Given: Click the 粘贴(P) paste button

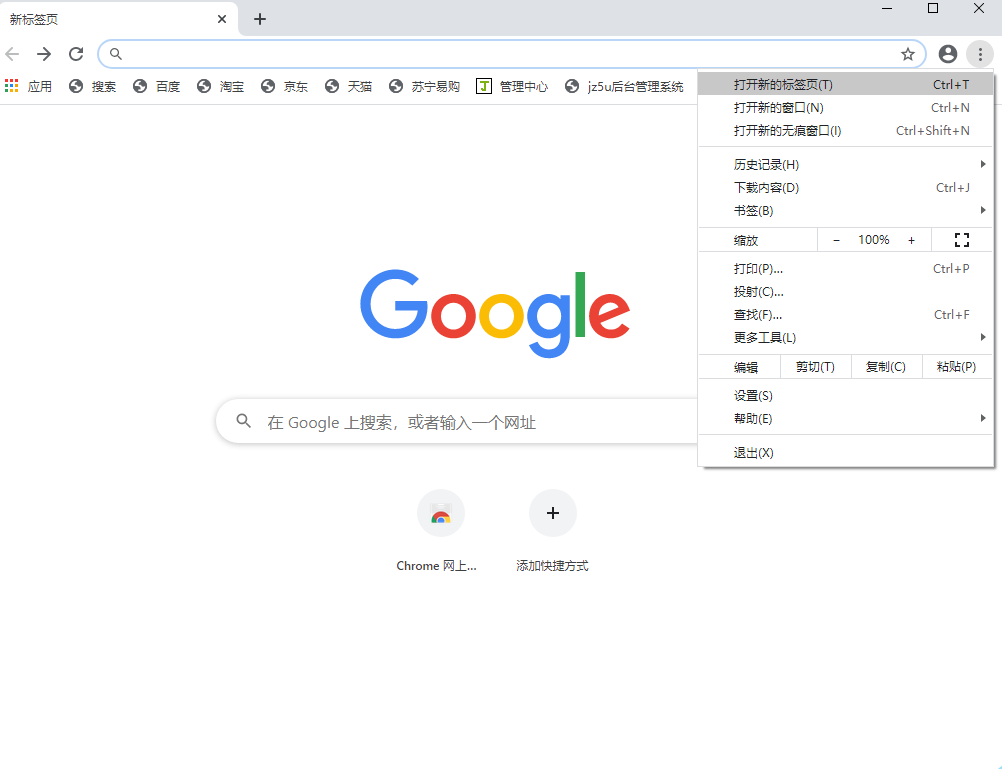Looking at the screenshot, I should pyautogui.click(x=957, y=367).
